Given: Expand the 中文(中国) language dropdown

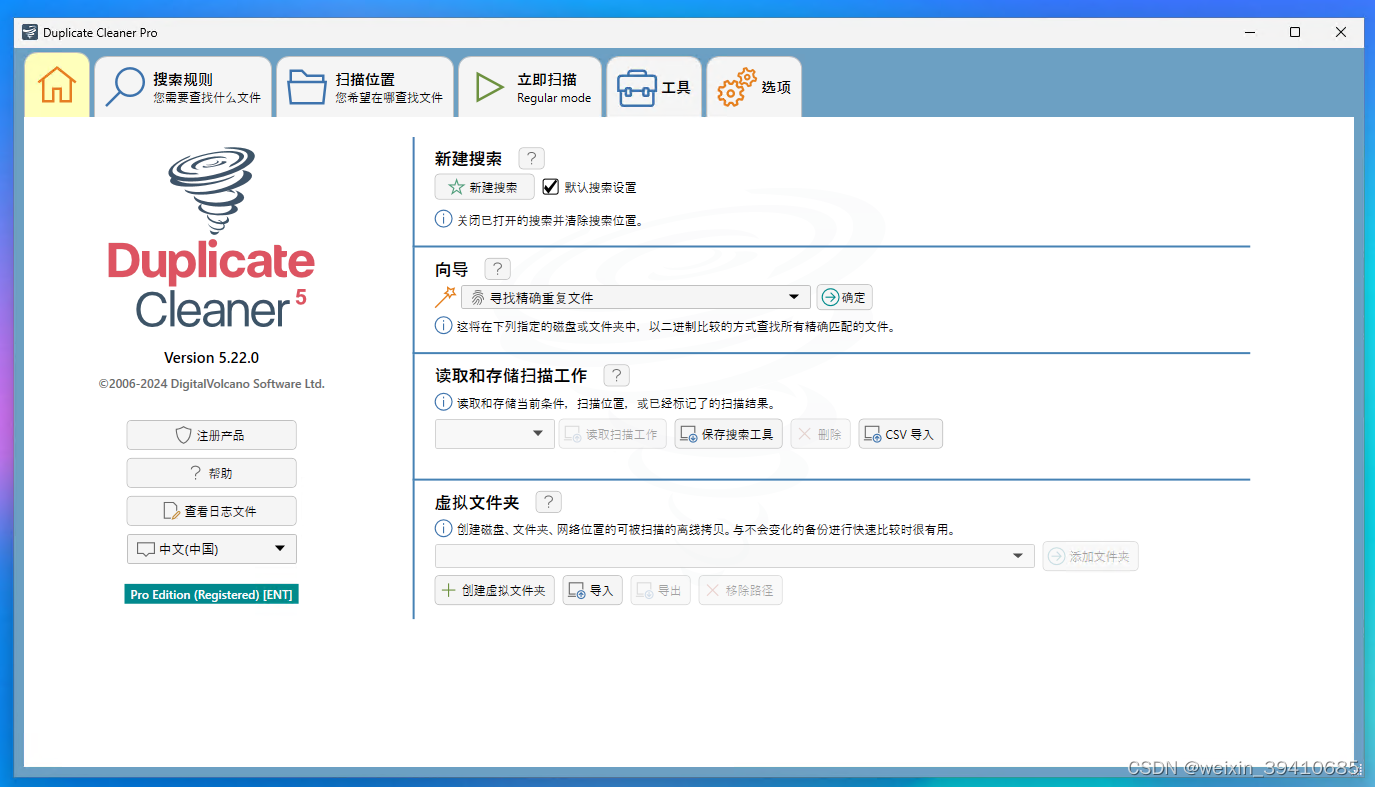Looking at the screenshot, I should [211, 549].
